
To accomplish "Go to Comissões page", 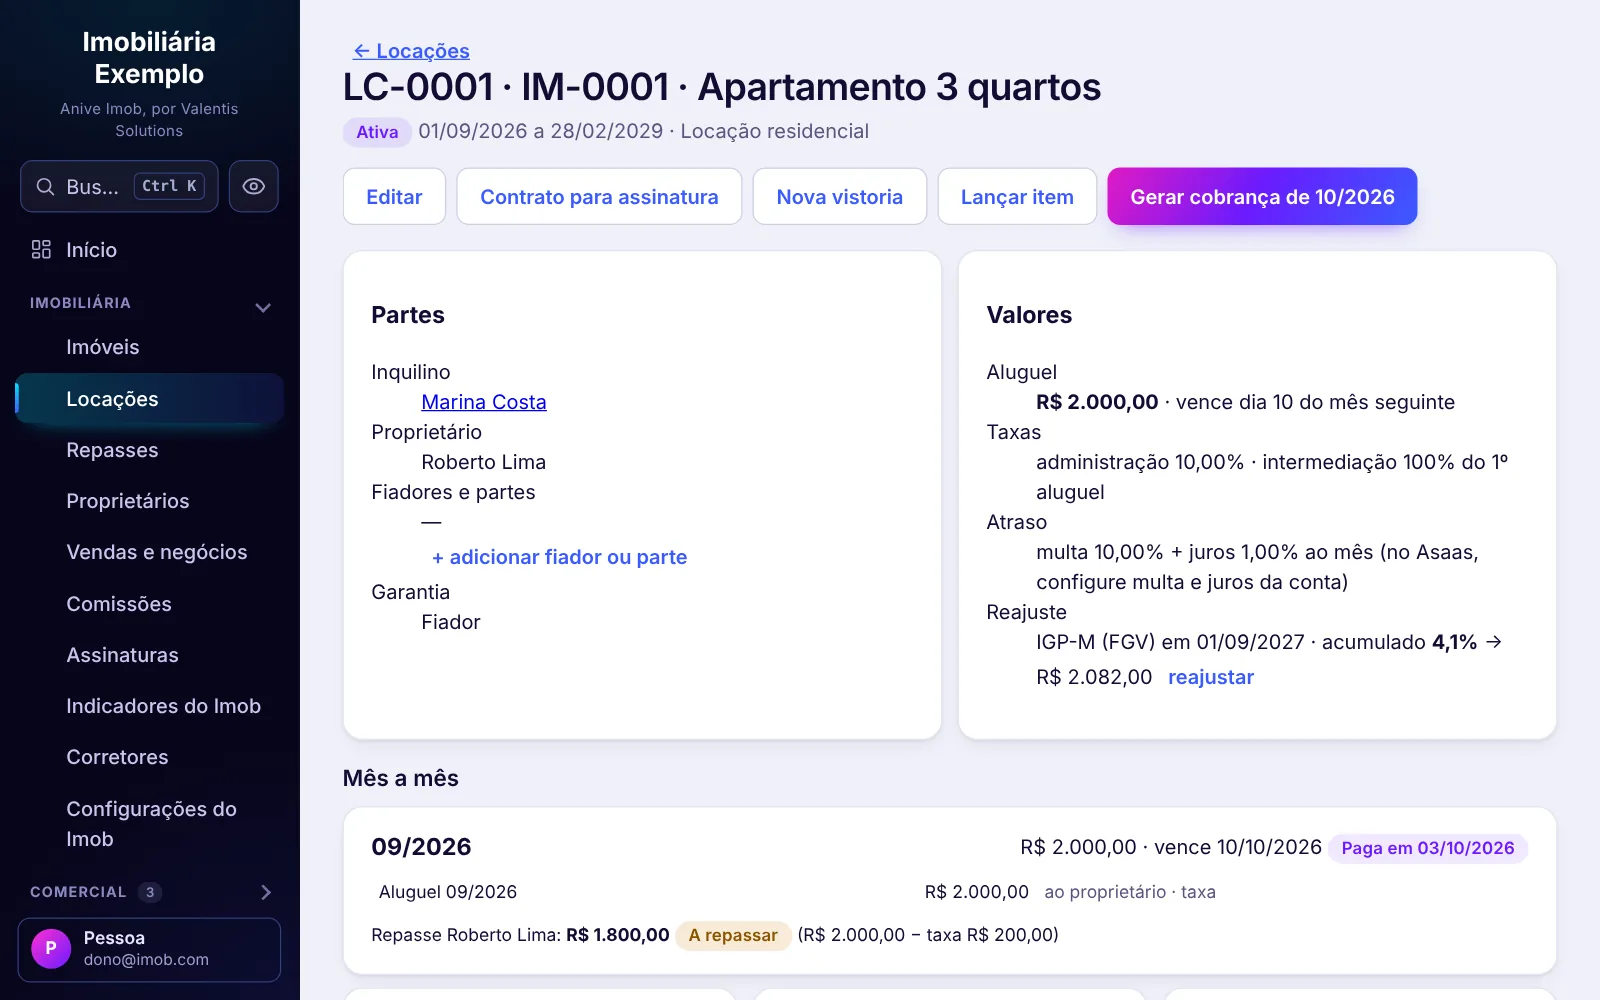I will (150, 604).
